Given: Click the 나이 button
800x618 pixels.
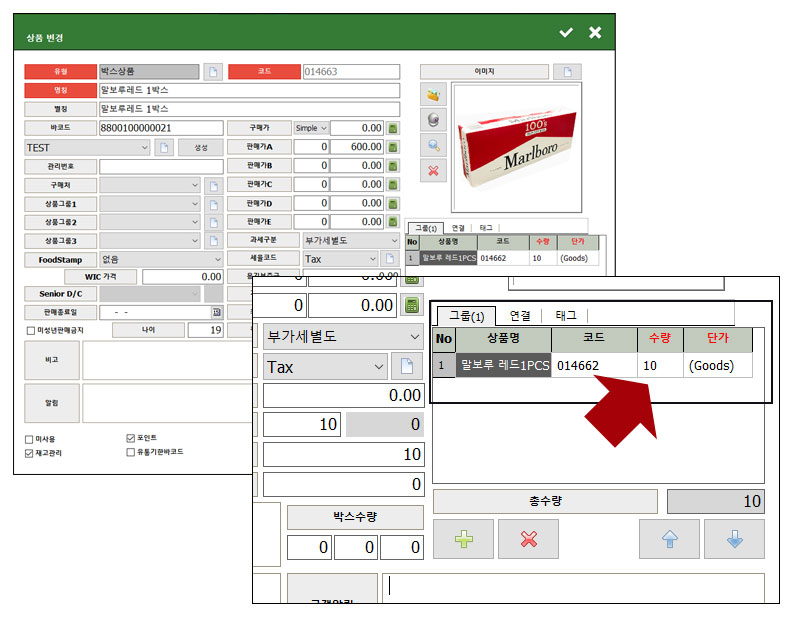Looking at the screenshot, I should [x=148, y=330].
